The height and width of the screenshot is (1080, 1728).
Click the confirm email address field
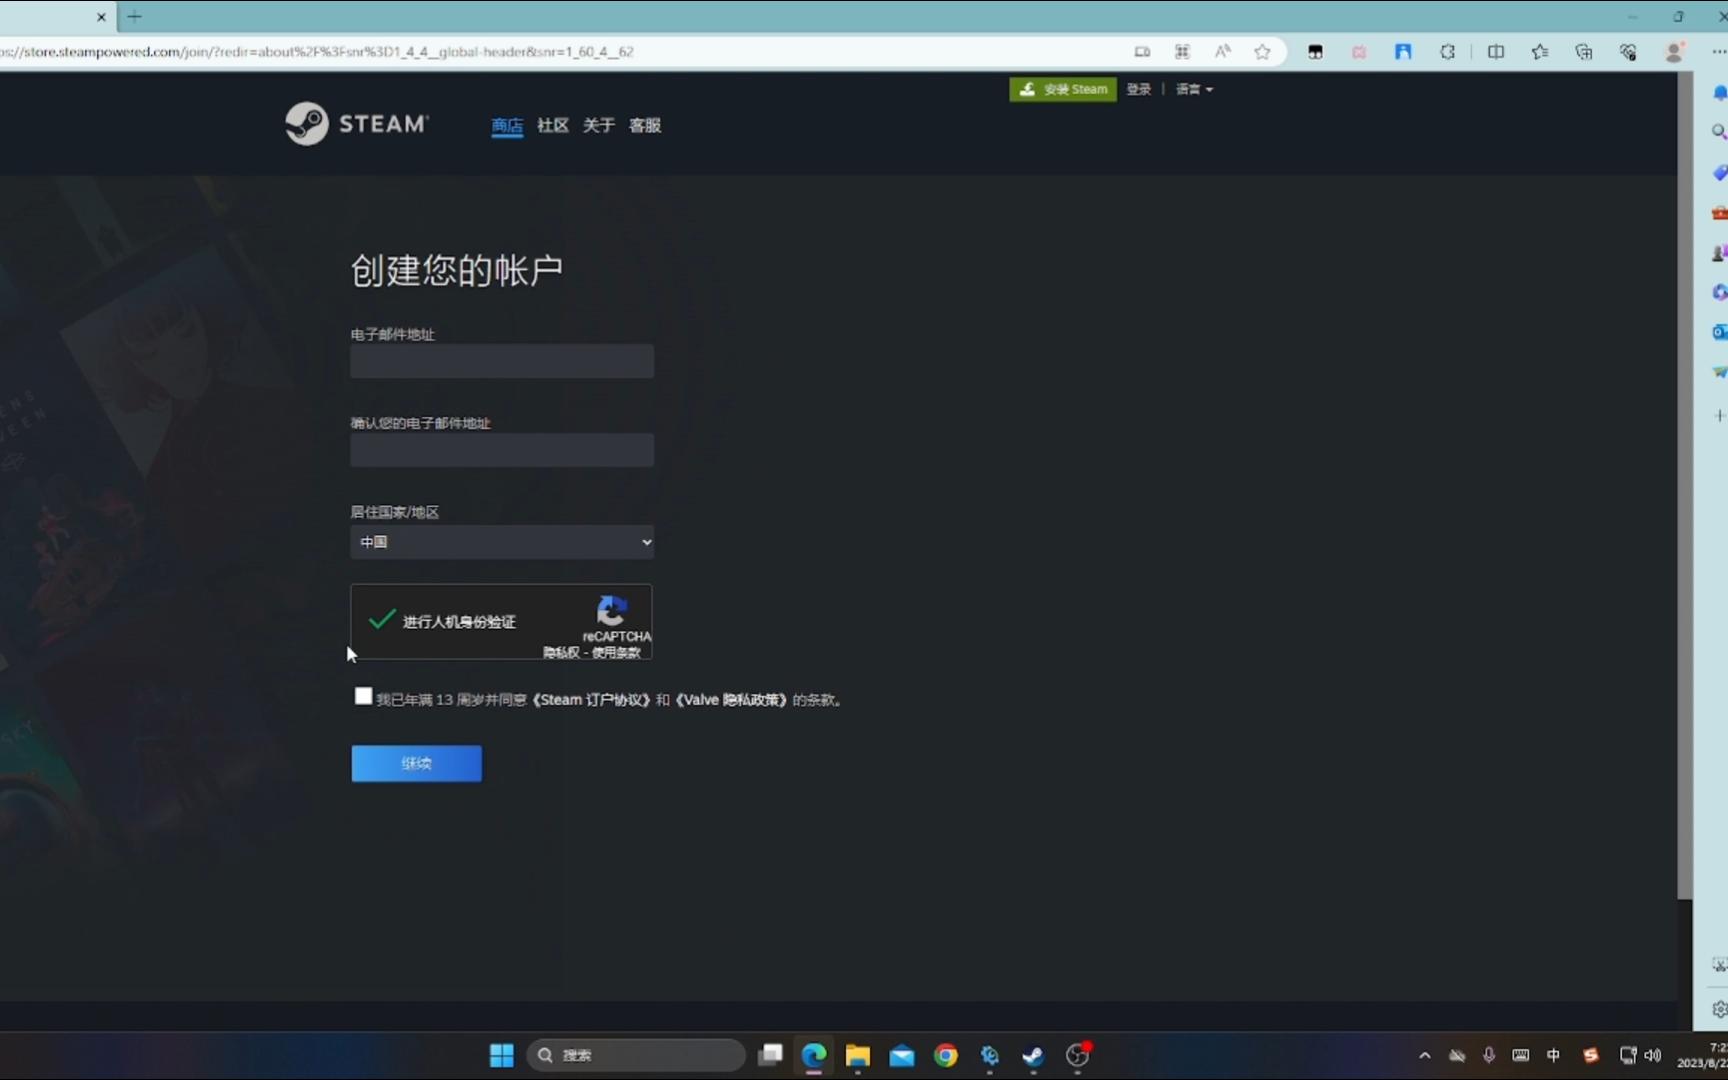point(502,450)
